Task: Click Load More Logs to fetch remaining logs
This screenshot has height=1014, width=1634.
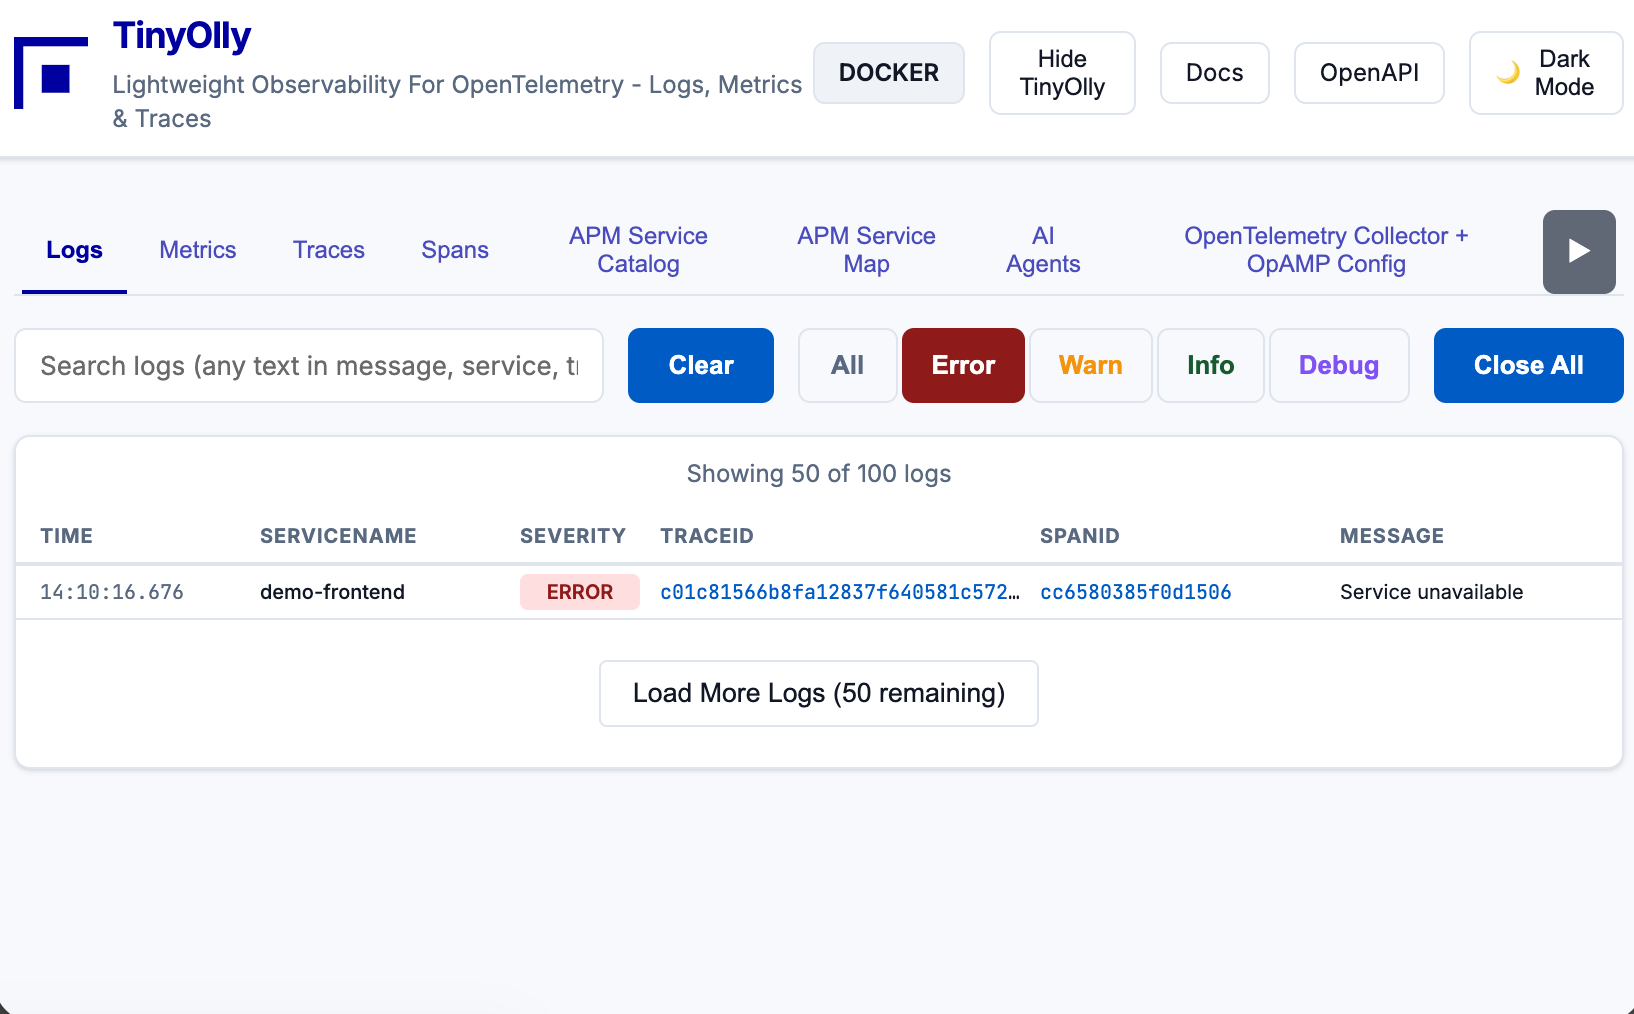Action: pos(818,693)
